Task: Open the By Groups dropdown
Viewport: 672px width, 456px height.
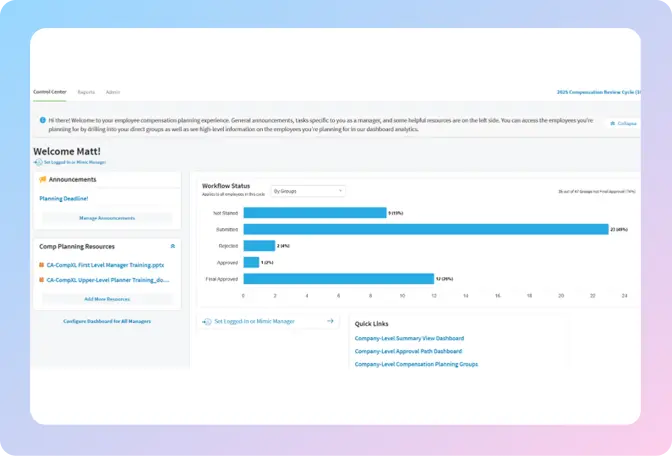Action: pos(308,191)
